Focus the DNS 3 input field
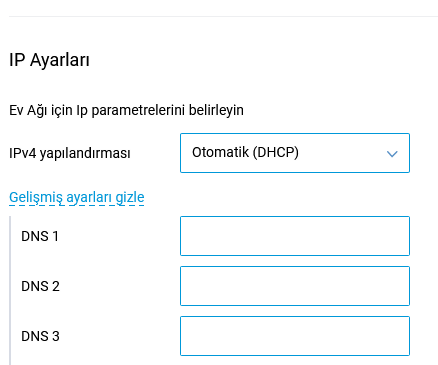Viewport: 438px width, 365px height. tap(295, 336)
